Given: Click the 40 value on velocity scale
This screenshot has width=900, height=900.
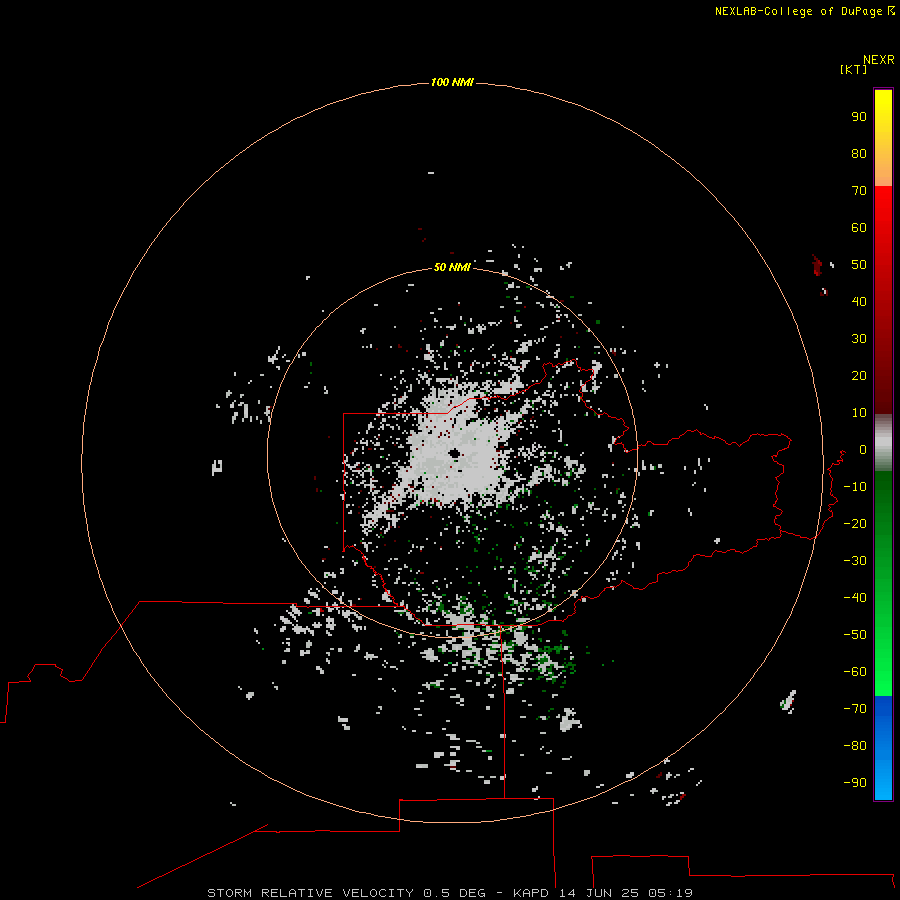Looking at the screenshot, I should tap(859, 301).
